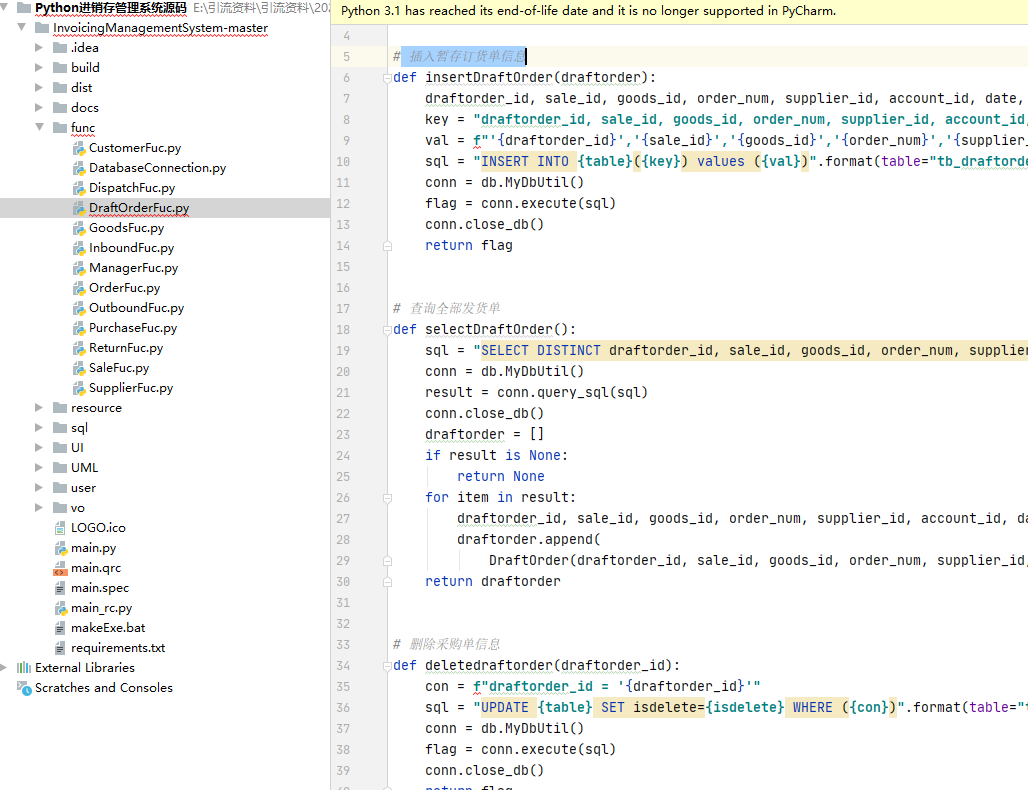Click comment '删除采购单信息' on line 33
Screen dimensions: 1028x790
[x=455, y=644]
